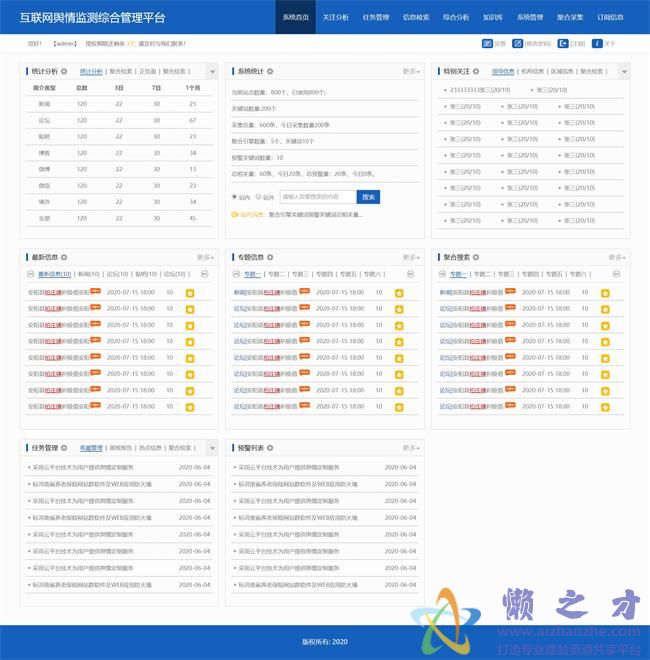Click the 反馈 icon in the top toolbar
The height and width of the screenshot is (660, 650).
(x=488, y=44)
